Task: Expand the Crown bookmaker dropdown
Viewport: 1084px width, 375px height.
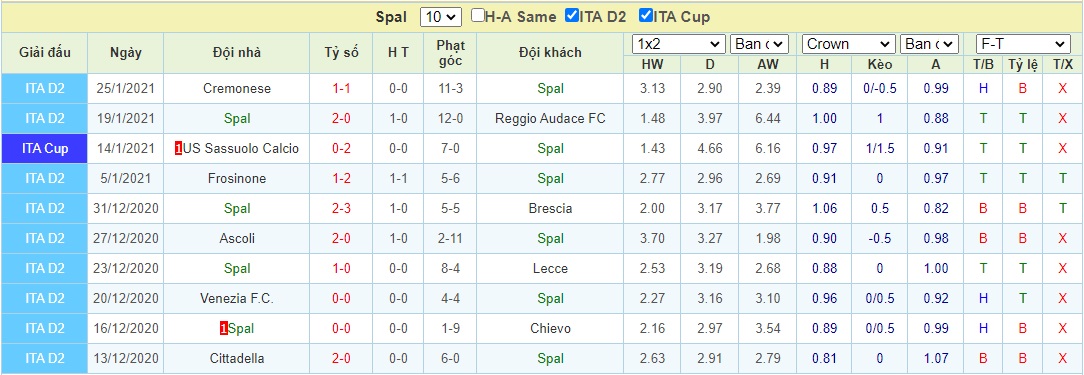Action: 848,44
